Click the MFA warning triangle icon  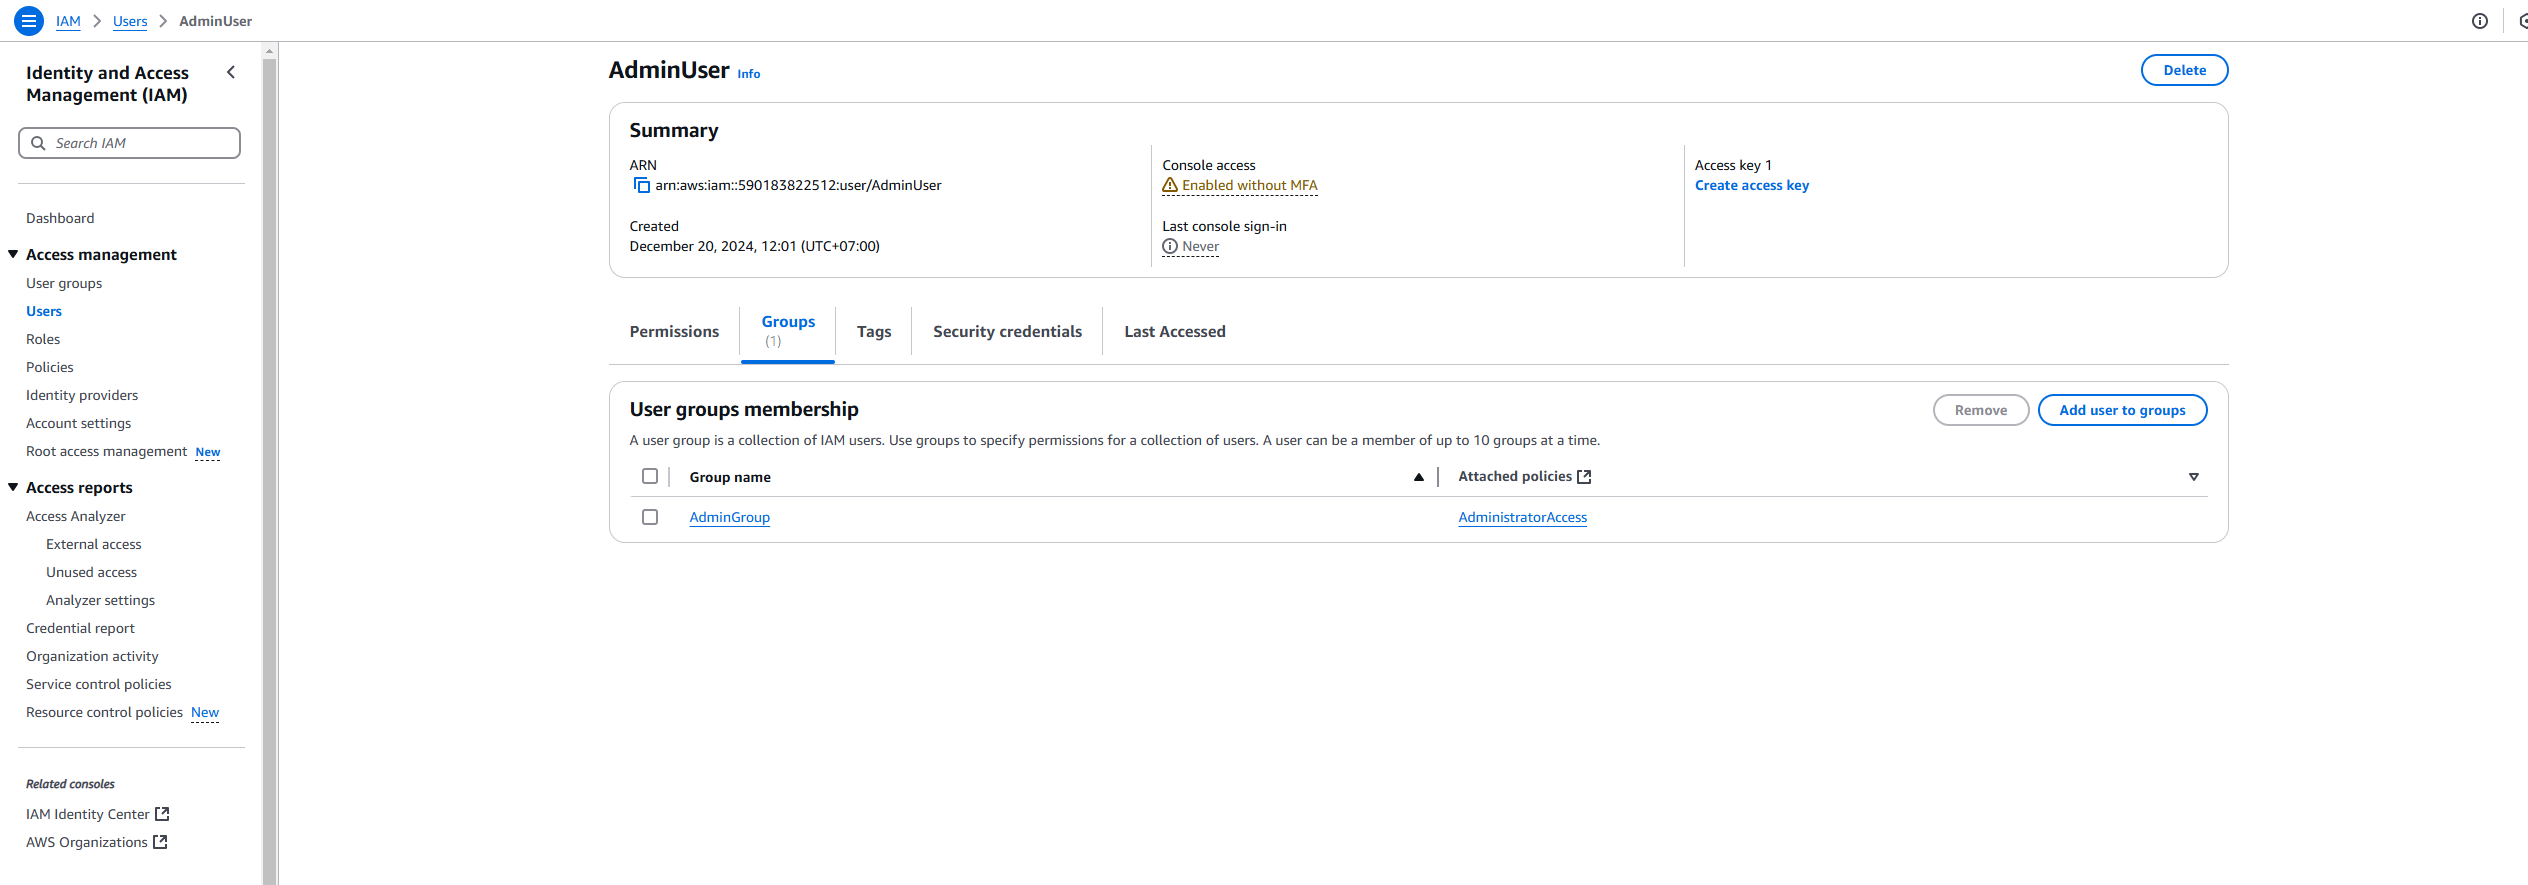click(x=1169, y=185)
